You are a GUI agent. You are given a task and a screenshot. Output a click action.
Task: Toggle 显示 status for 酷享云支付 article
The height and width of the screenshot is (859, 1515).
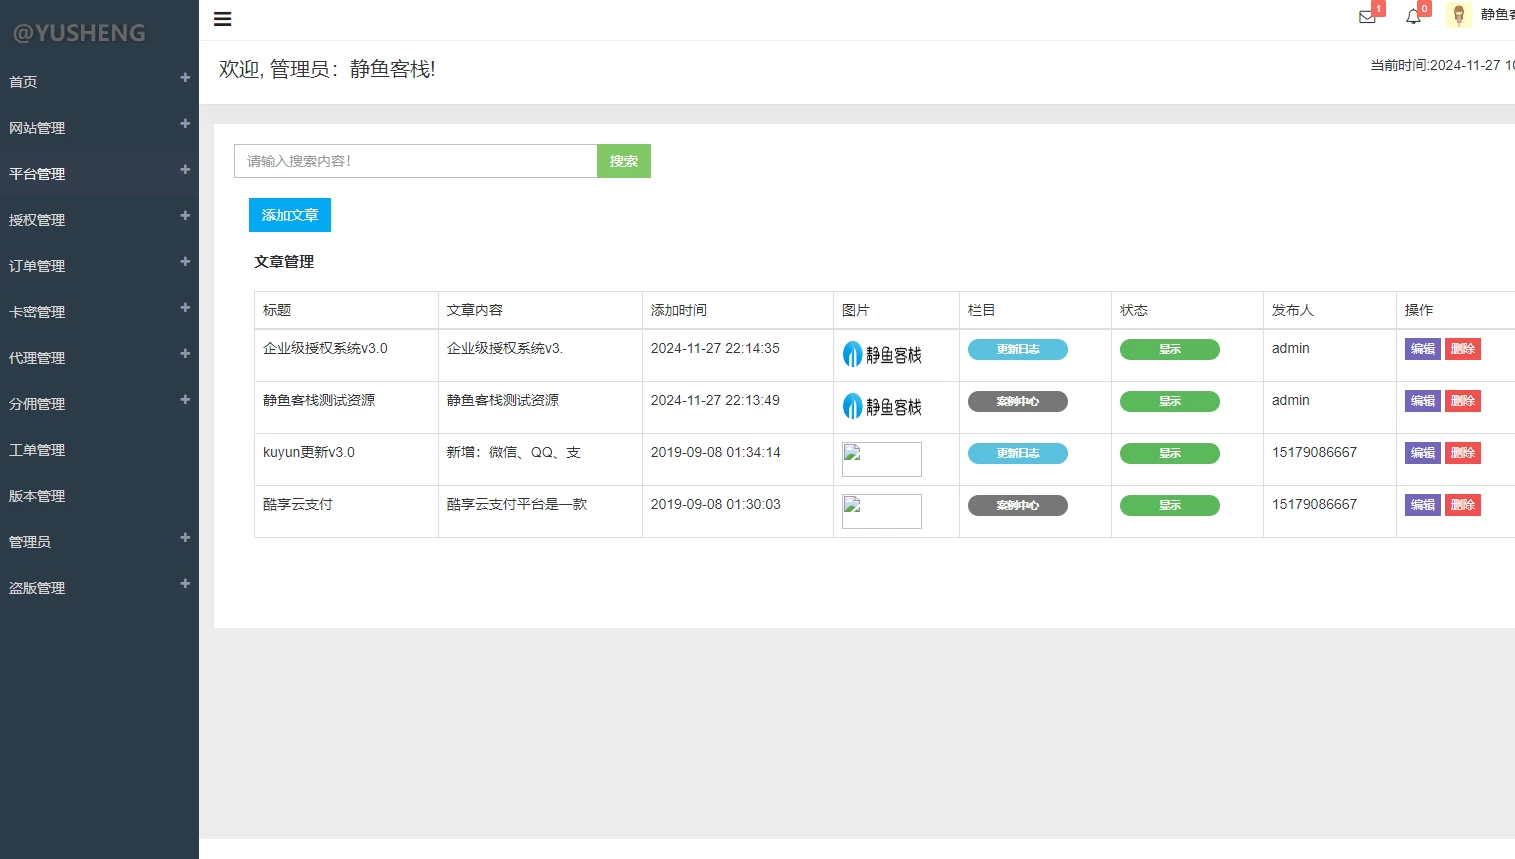(x=1169, y=505)
